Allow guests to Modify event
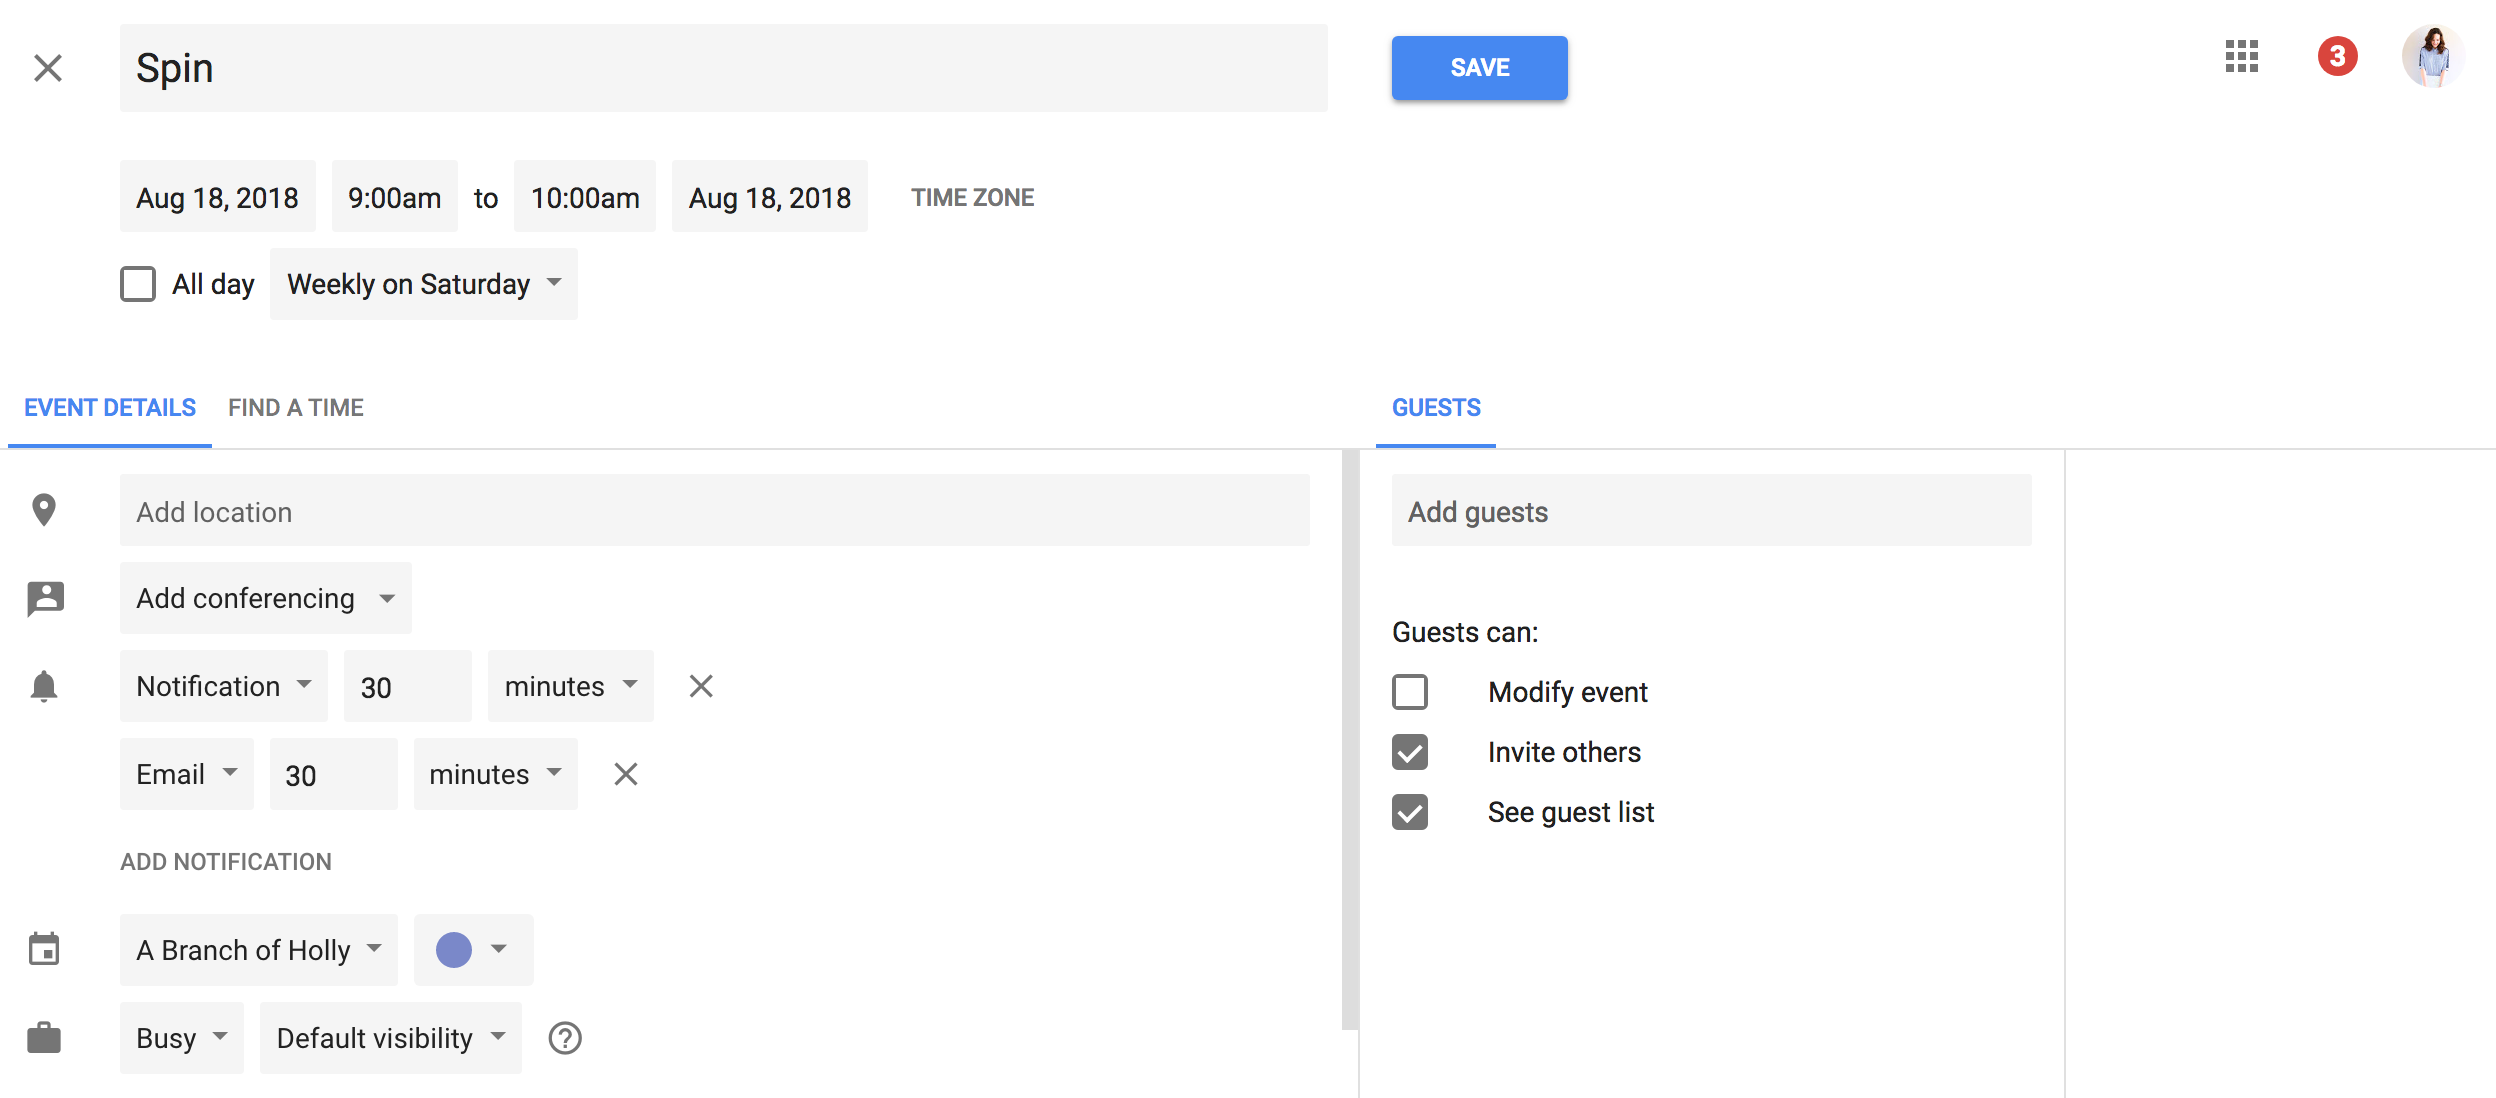 click(x=1410, y=692)
